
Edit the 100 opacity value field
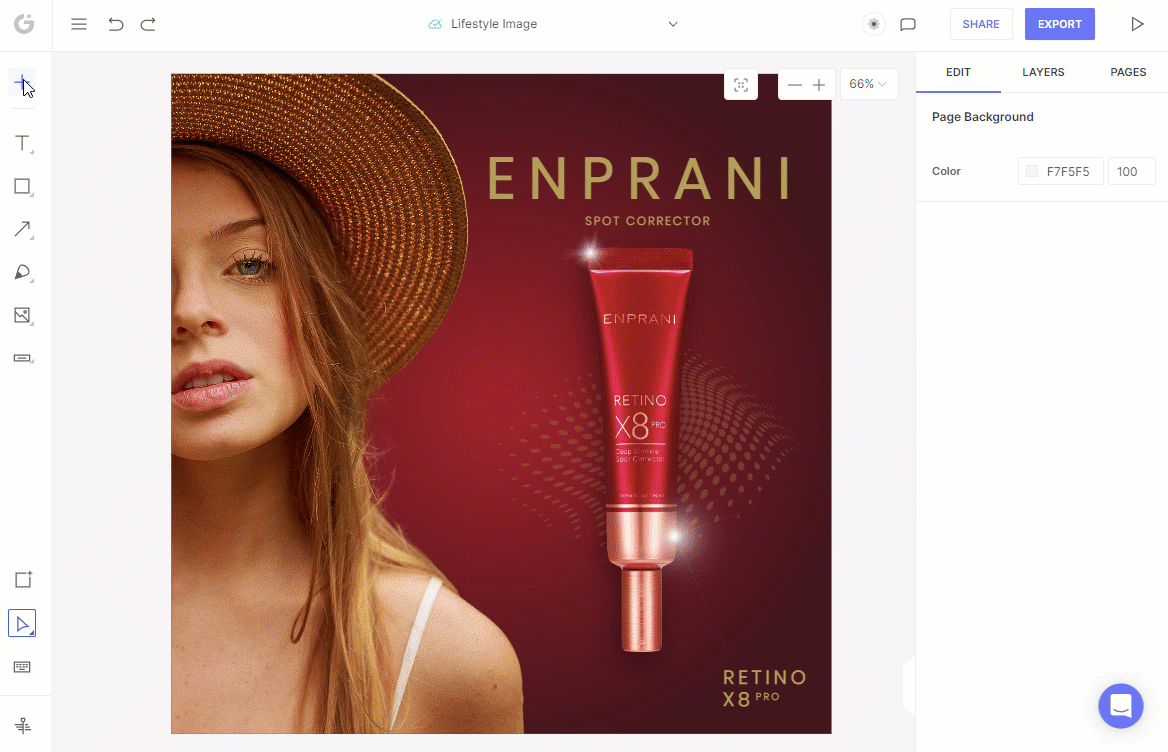tap(1132, 171)
